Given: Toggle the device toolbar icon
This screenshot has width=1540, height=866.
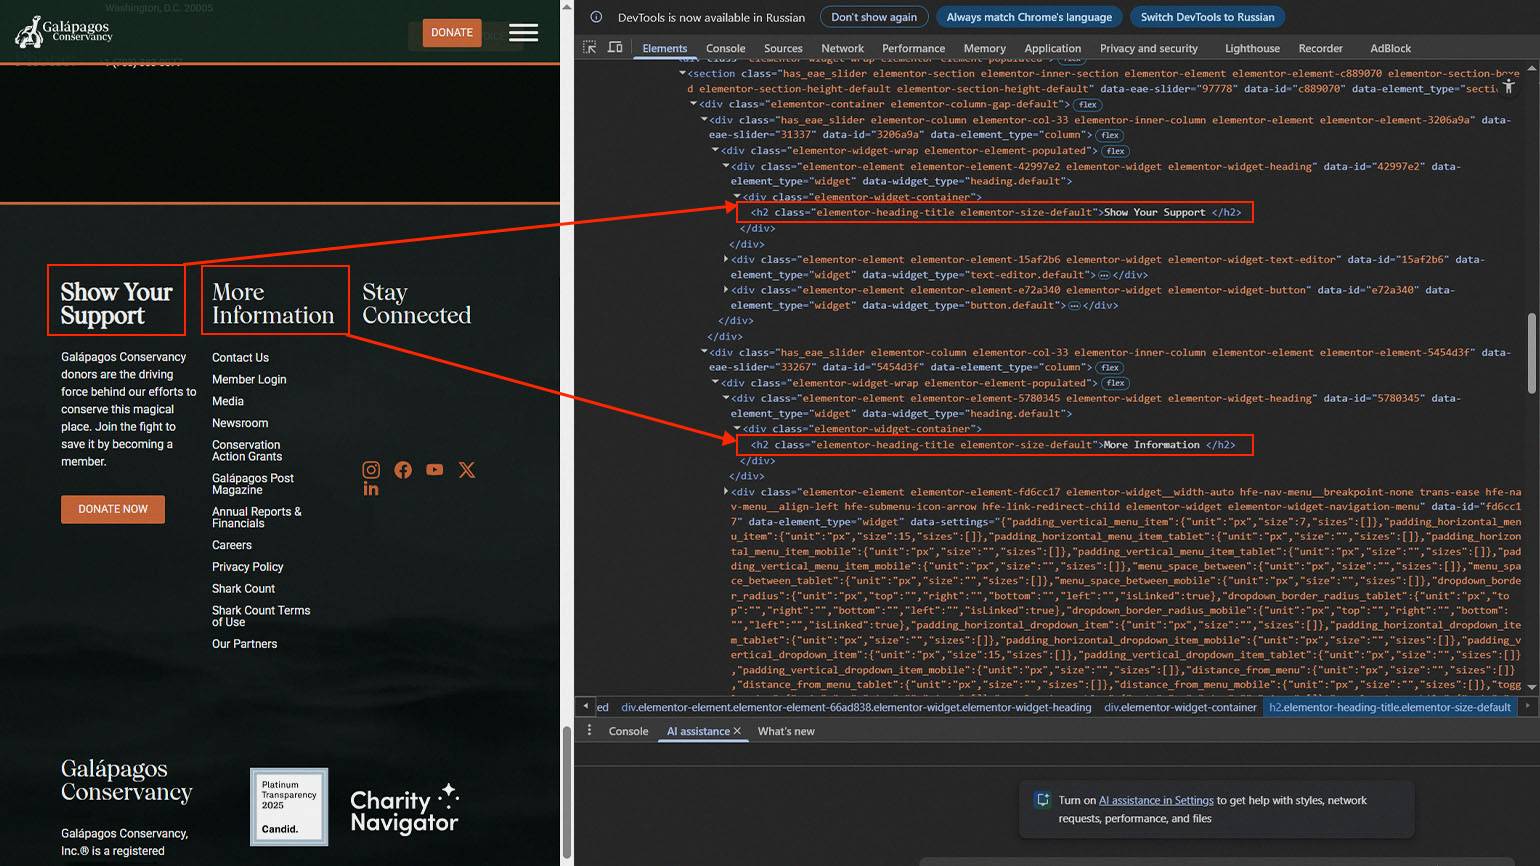Looking at the screenshot, I should [x=615, y=48].
